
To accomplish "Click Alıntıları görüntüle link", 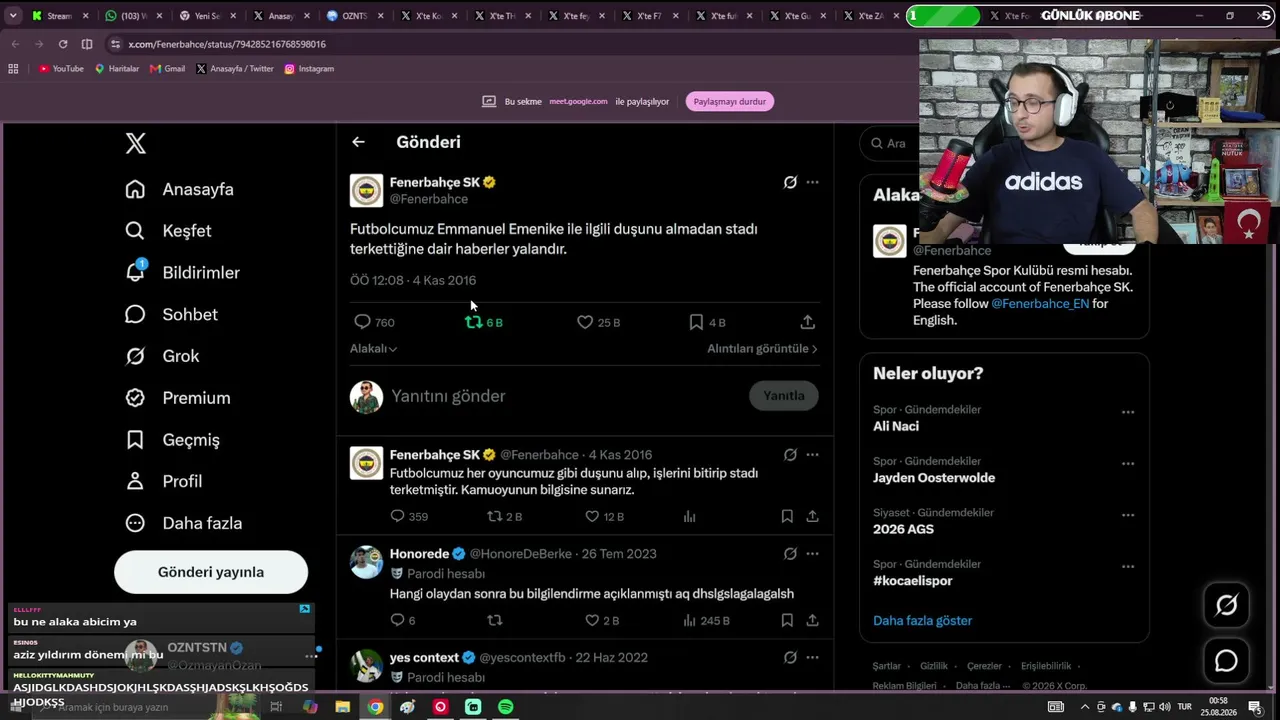I will pos(762,349).
